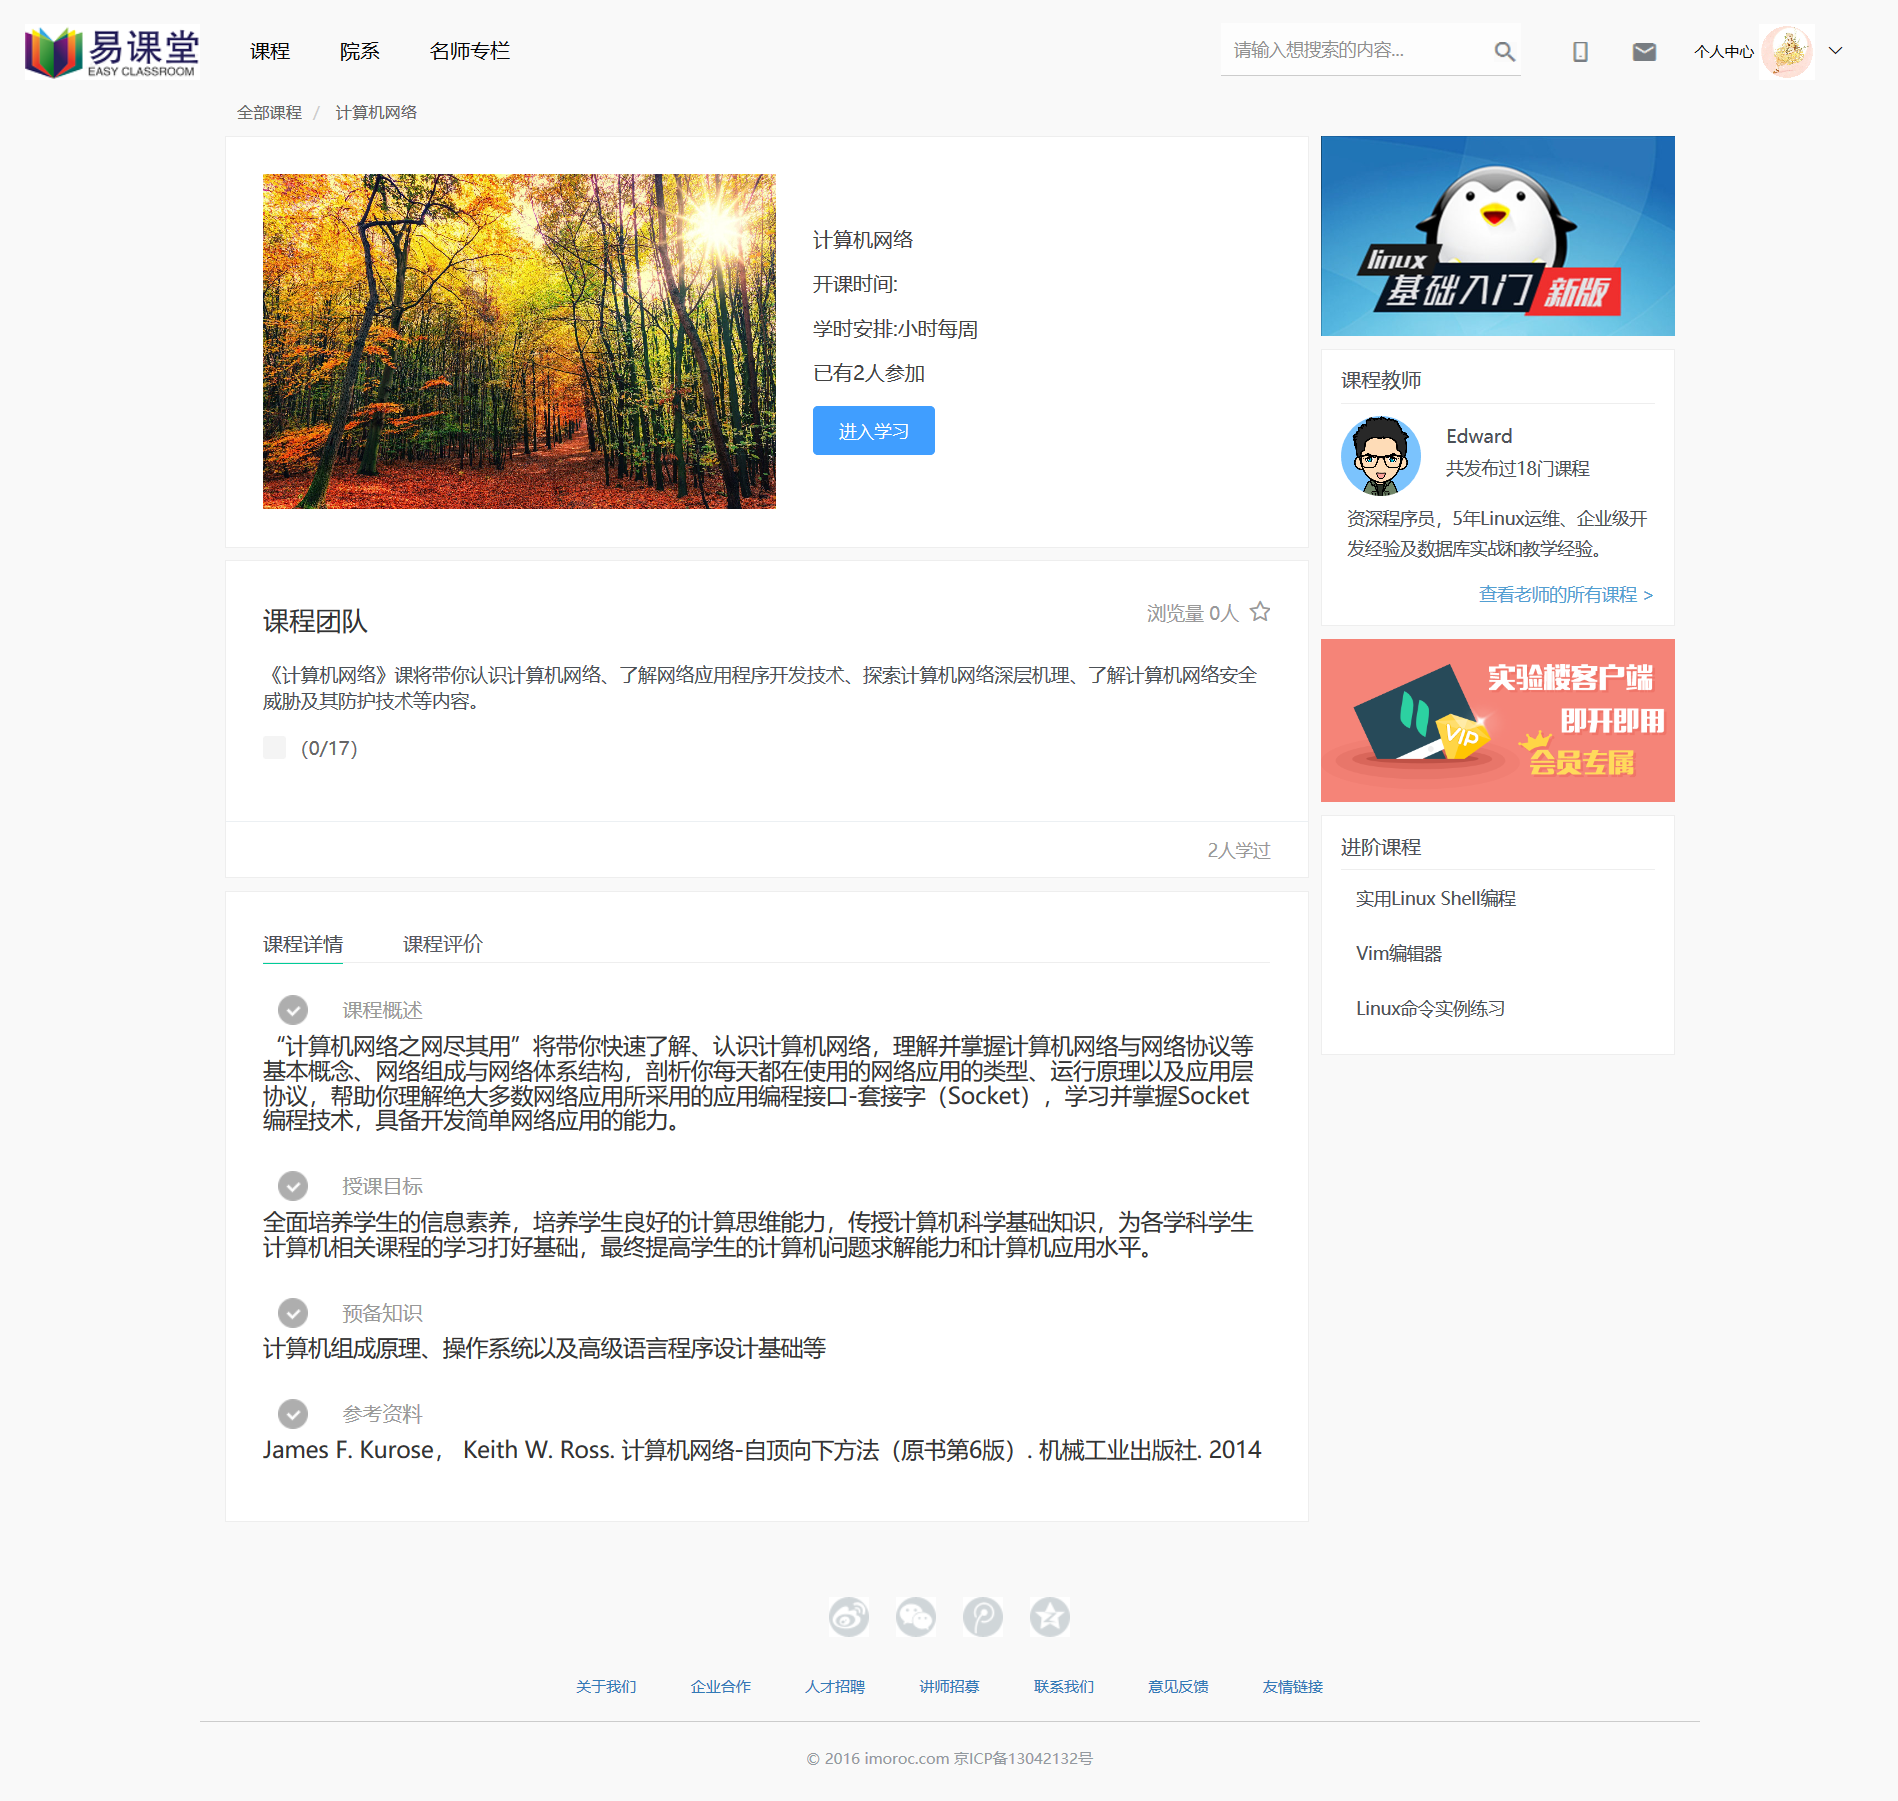Open the message envelope icon in the header
Screen dimensions: 1898x1801
pos(1643,50)
